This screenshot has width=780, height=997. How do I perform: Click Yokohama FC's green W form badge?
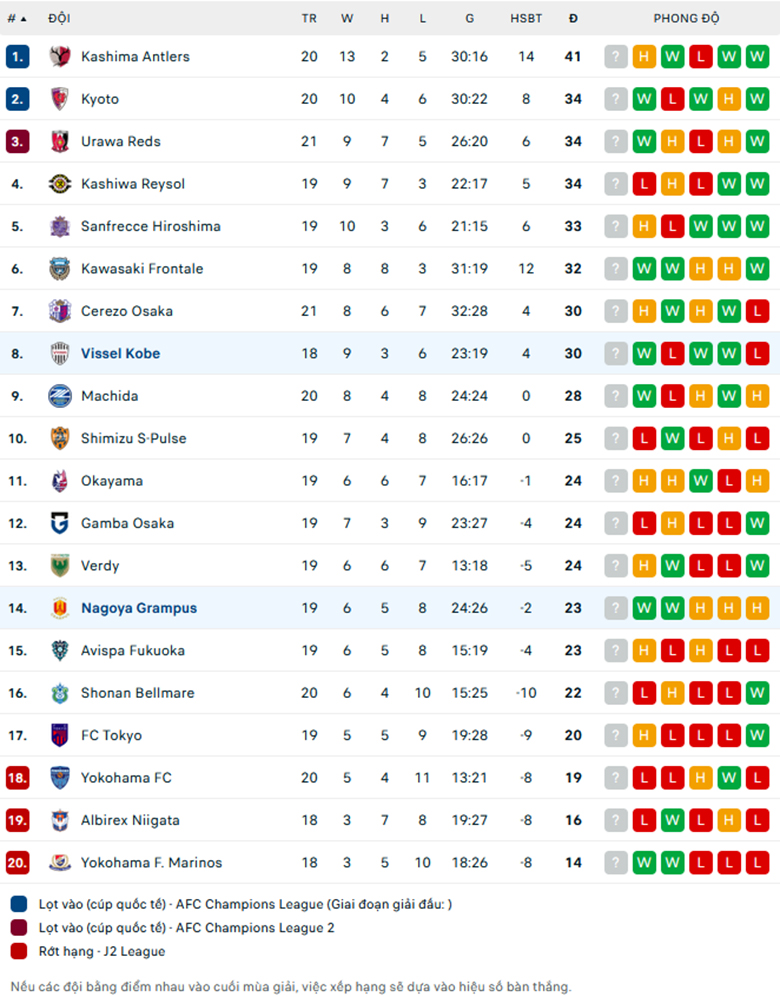pos(729,778)
